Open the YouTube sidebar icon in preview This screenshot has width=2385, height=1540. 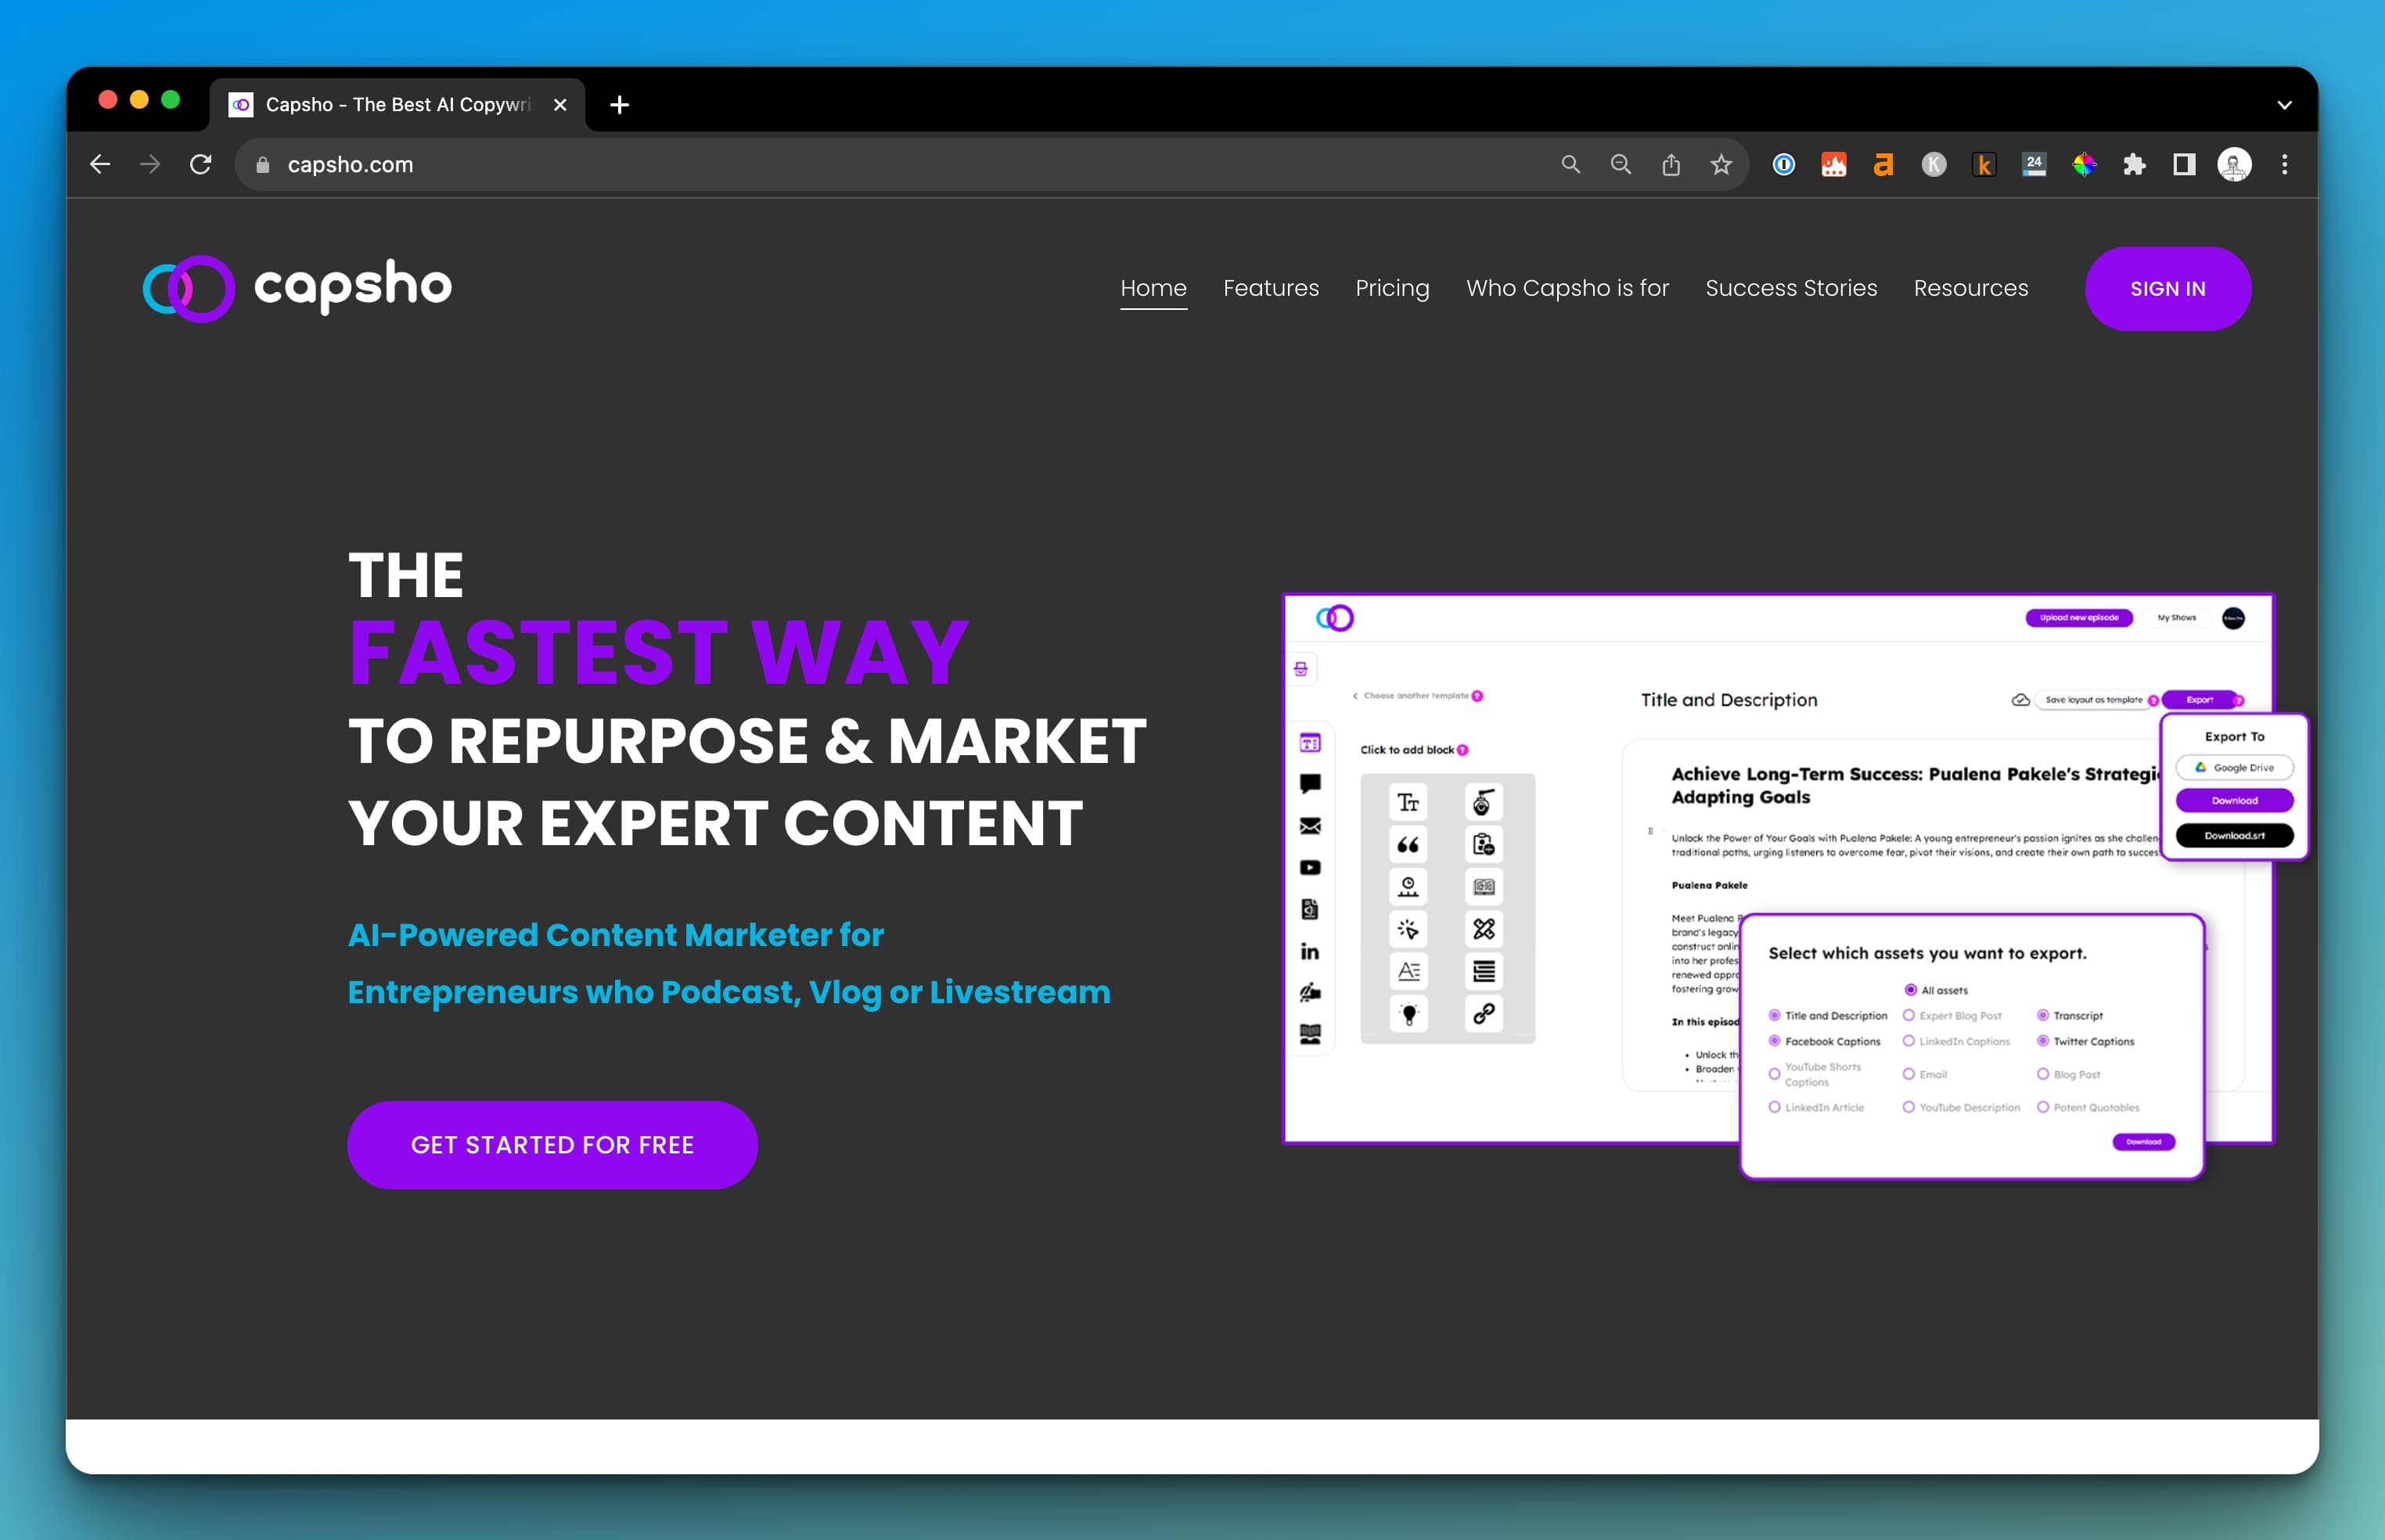click(1310, 868)
